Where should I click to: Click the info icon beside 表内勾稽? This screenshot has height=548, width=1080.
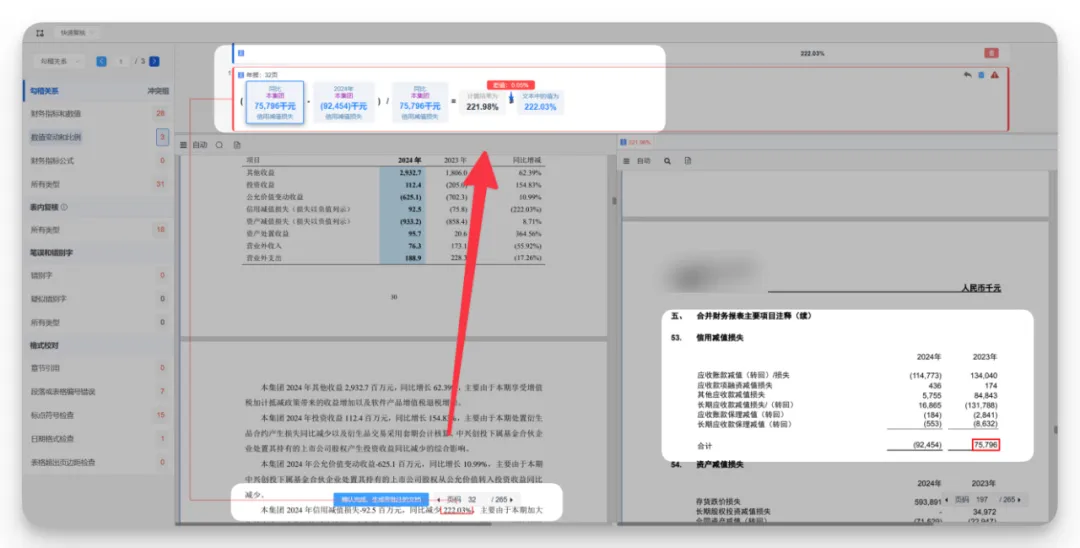tap(65, 208)
